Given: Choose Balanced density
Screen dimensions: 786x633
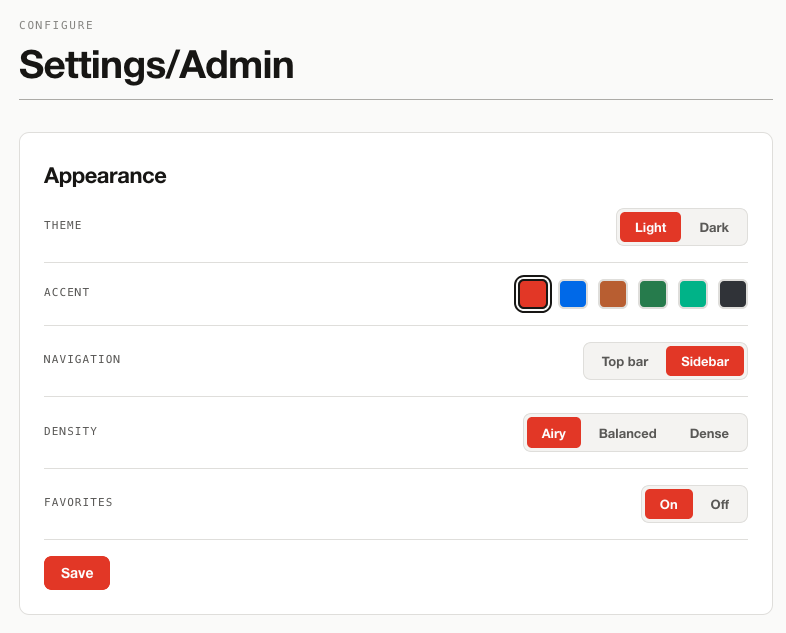Looking at the screenshot, I should pos(628,433).
